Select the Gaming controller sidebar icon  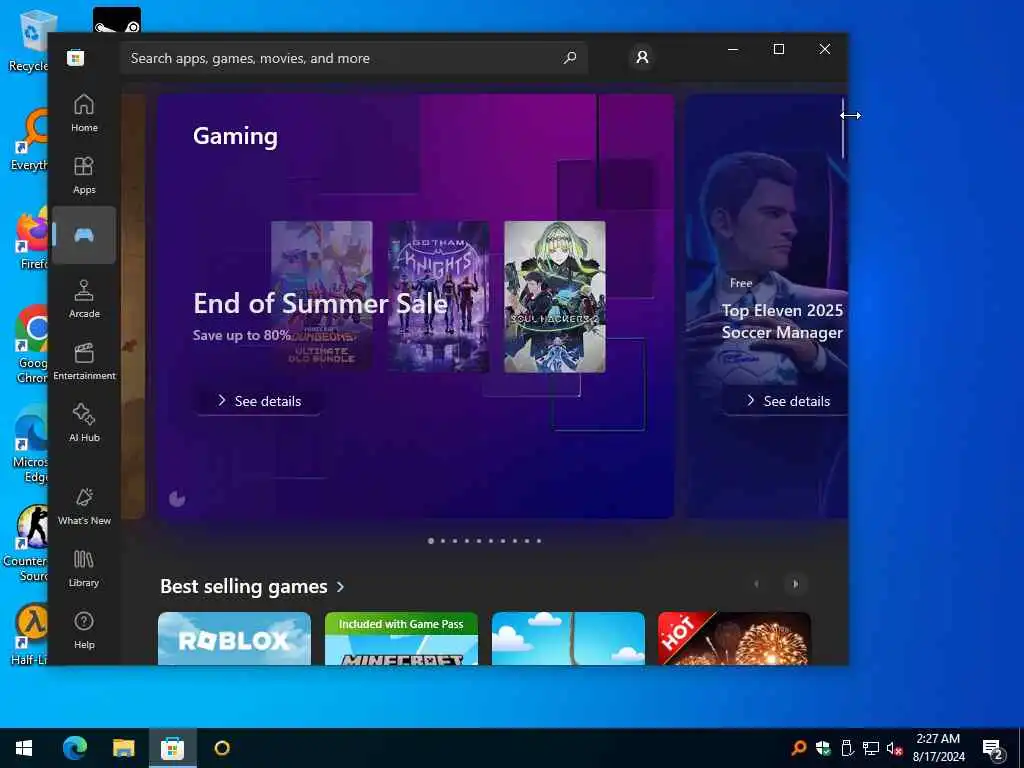pyautogui.click(x=84, y=235)
